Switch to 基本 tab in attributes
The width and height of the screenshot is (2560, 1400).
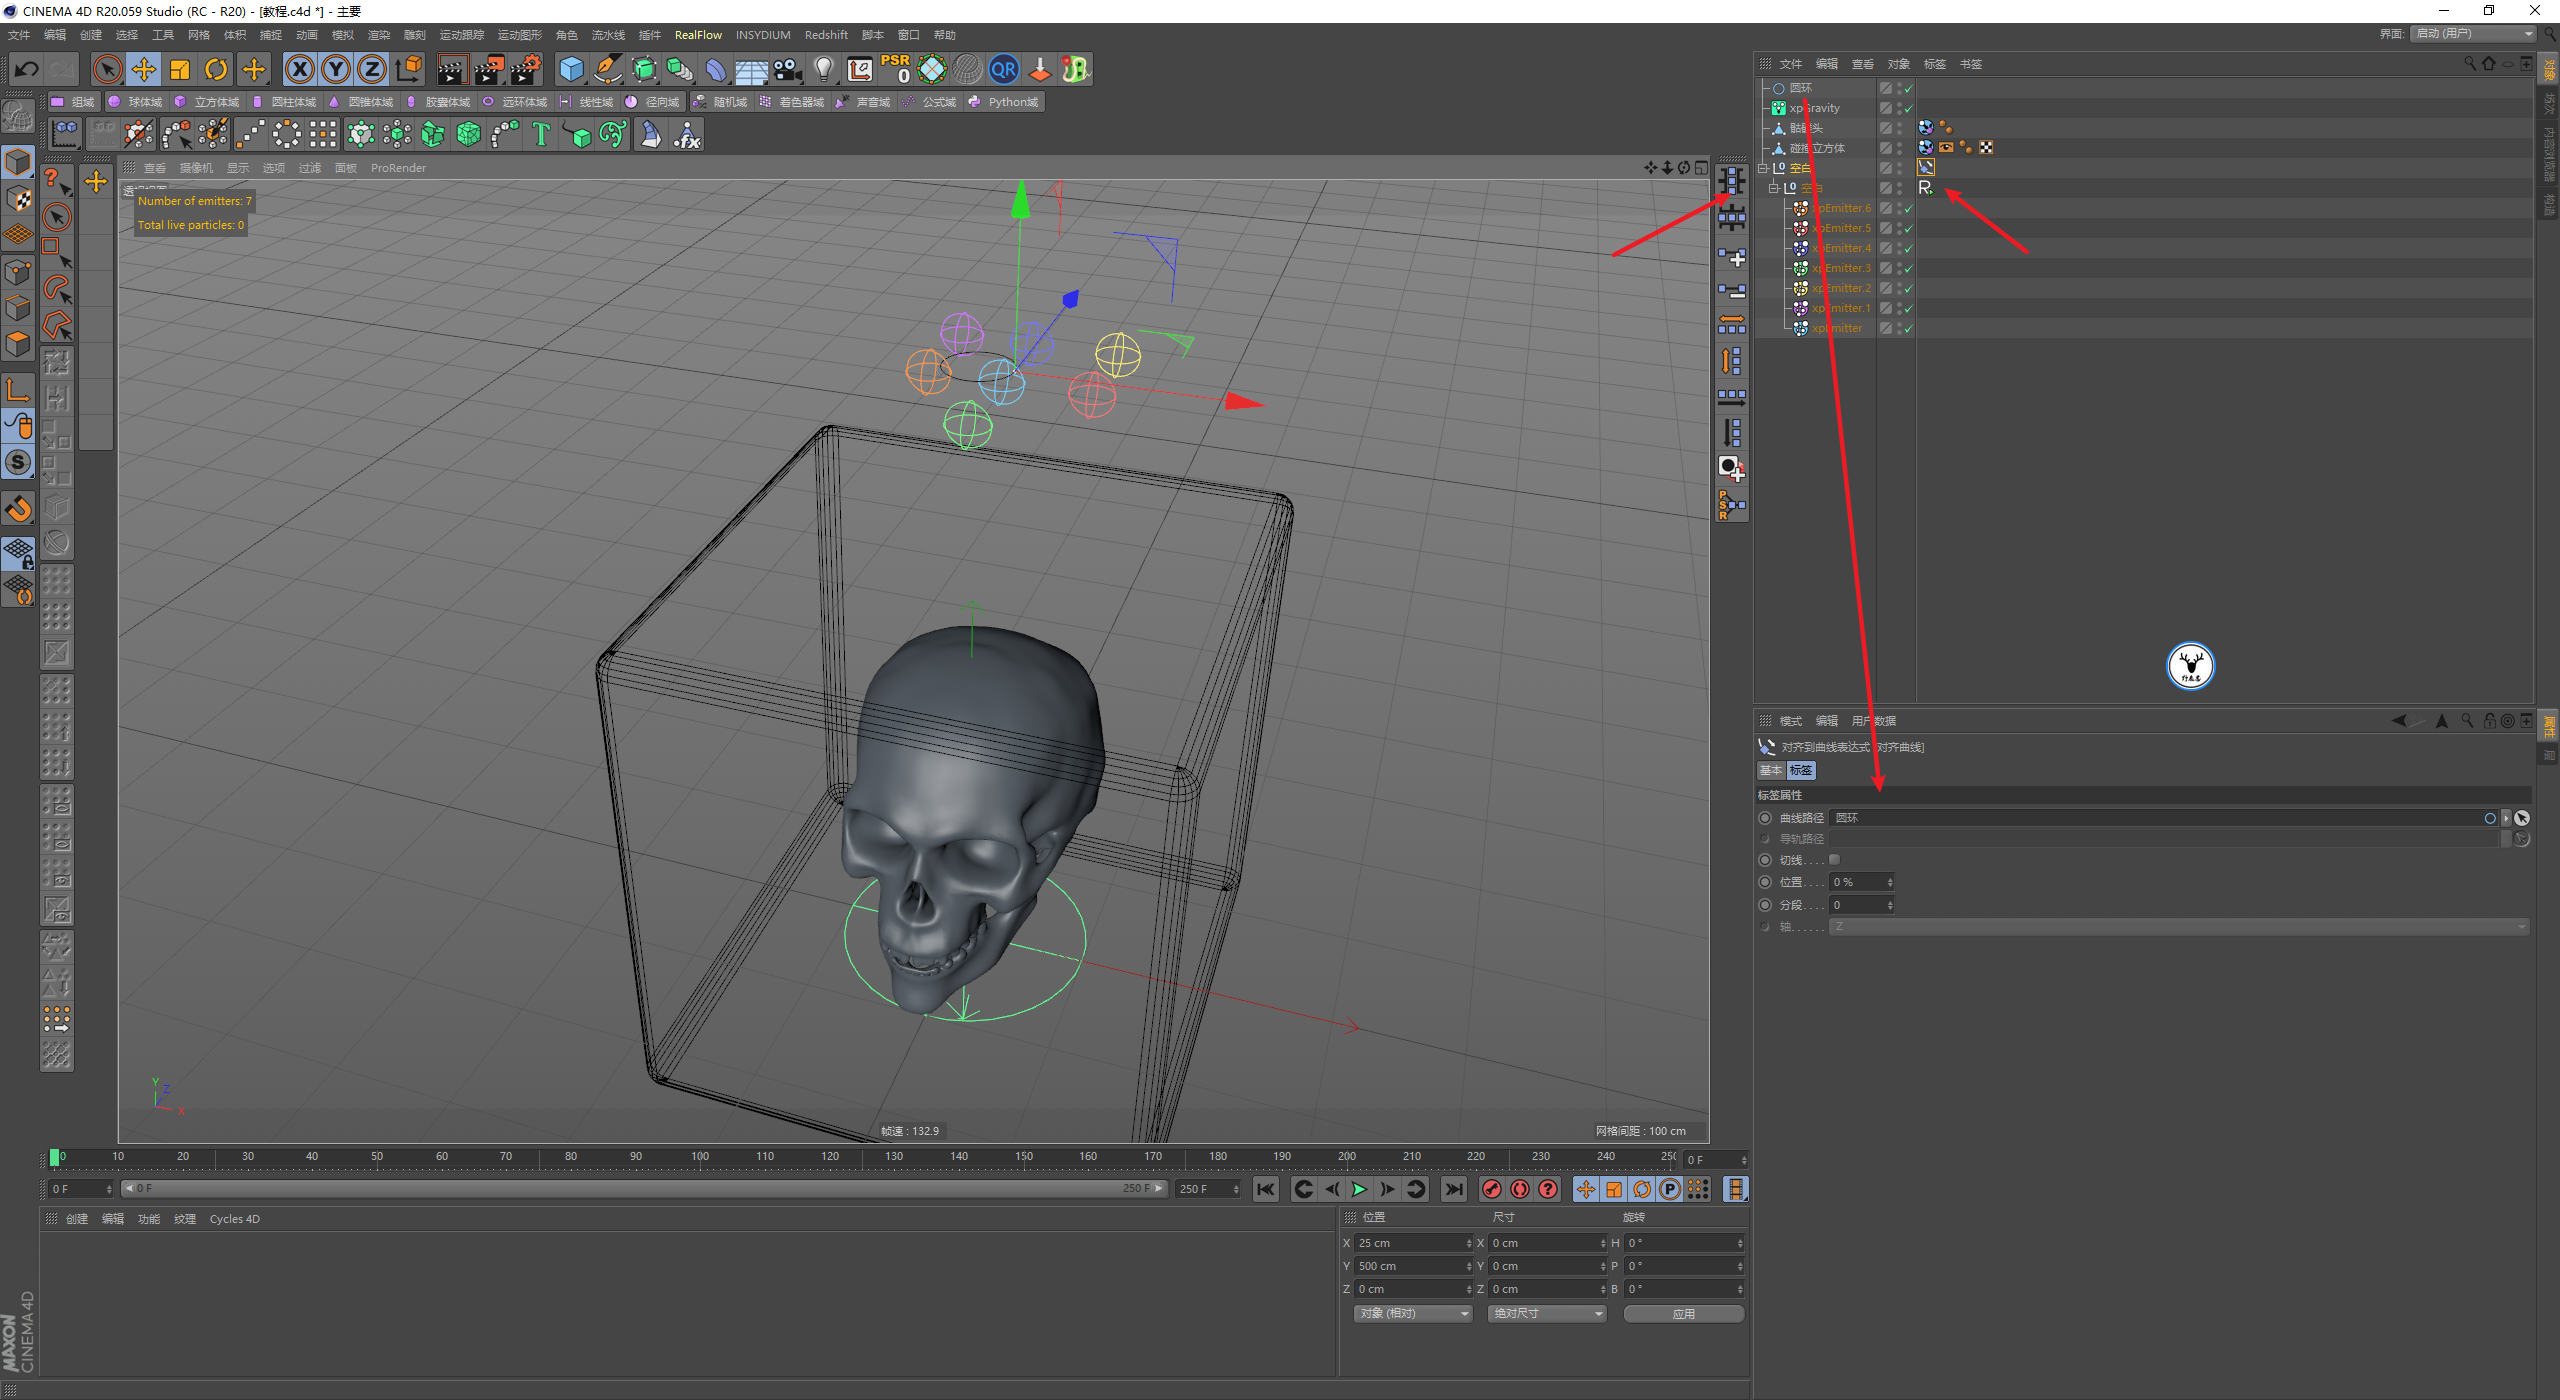click(x=1771, y=770)
